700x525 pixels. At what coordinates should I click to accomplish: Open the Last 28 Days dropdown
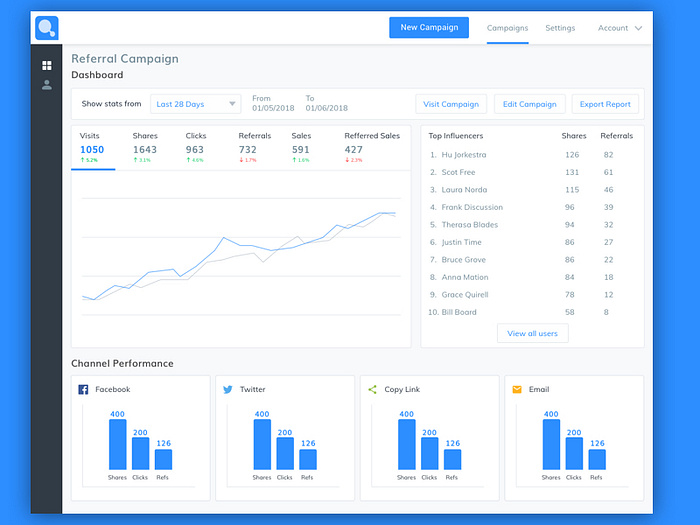click(196, 104)
